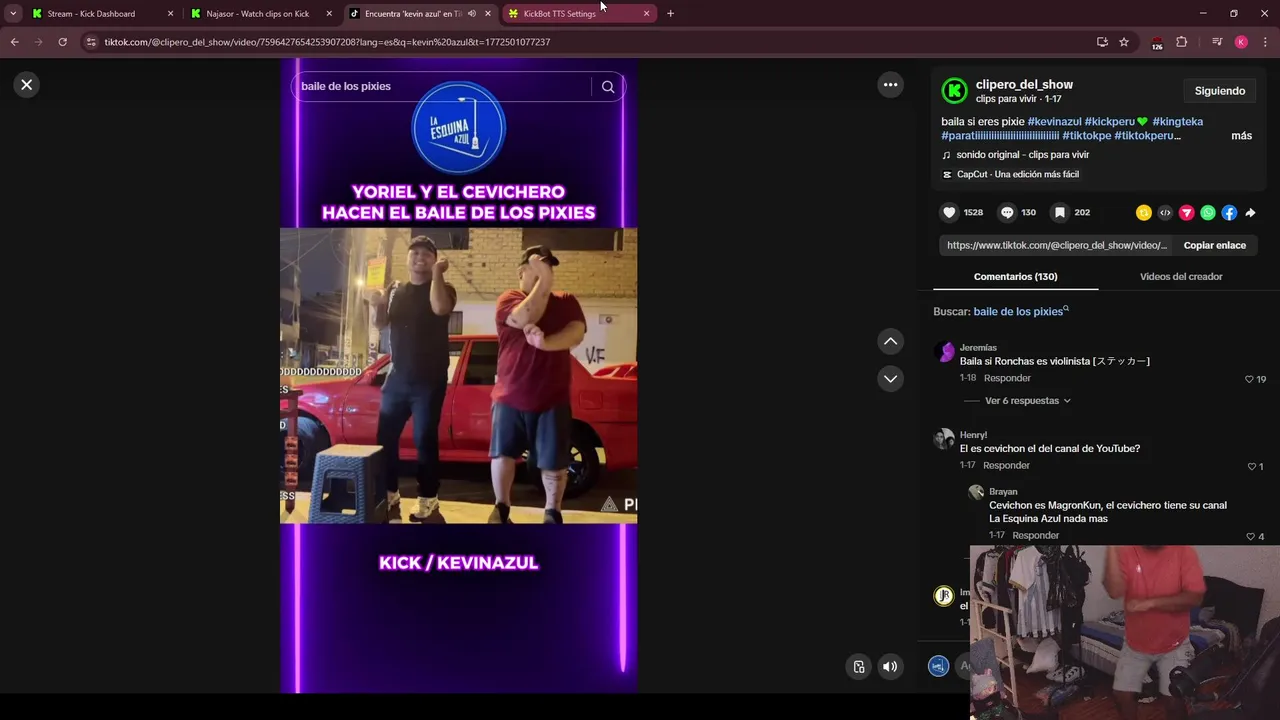Repost the video with yellow repost icon
This screenshot has width=1280, height=720.
pos(1144,213)
